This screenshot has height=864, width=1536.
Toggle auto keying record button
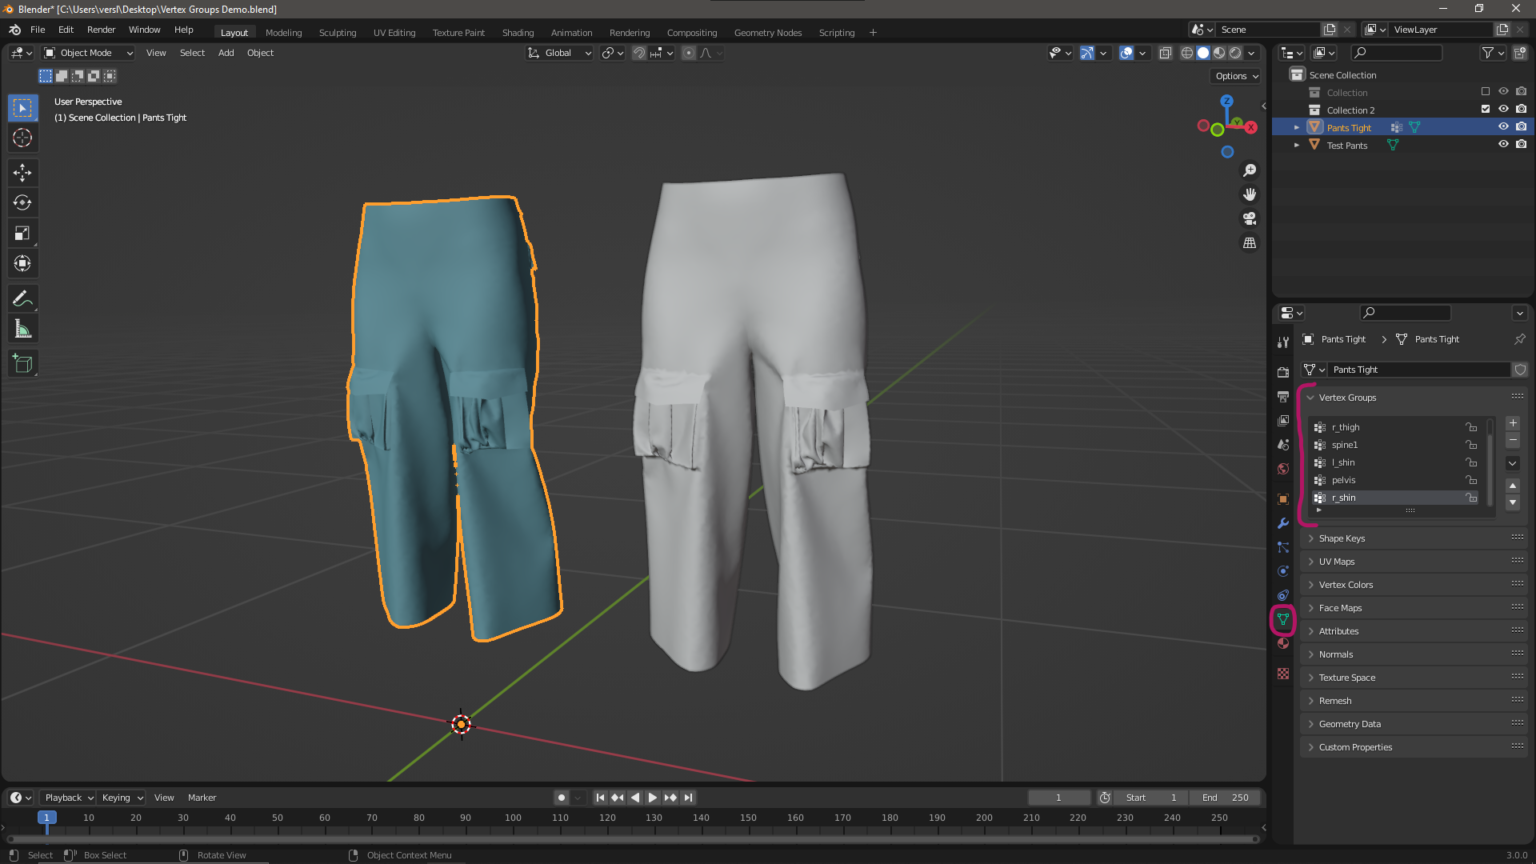[561, 798]
